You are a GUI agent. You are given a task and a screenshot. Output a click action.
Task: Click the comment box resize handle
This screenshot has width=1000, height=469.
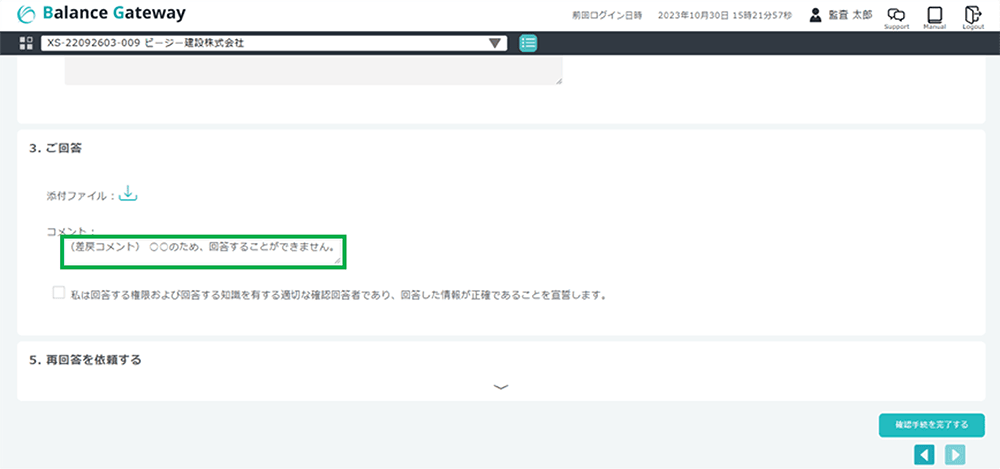click(338, 261)
